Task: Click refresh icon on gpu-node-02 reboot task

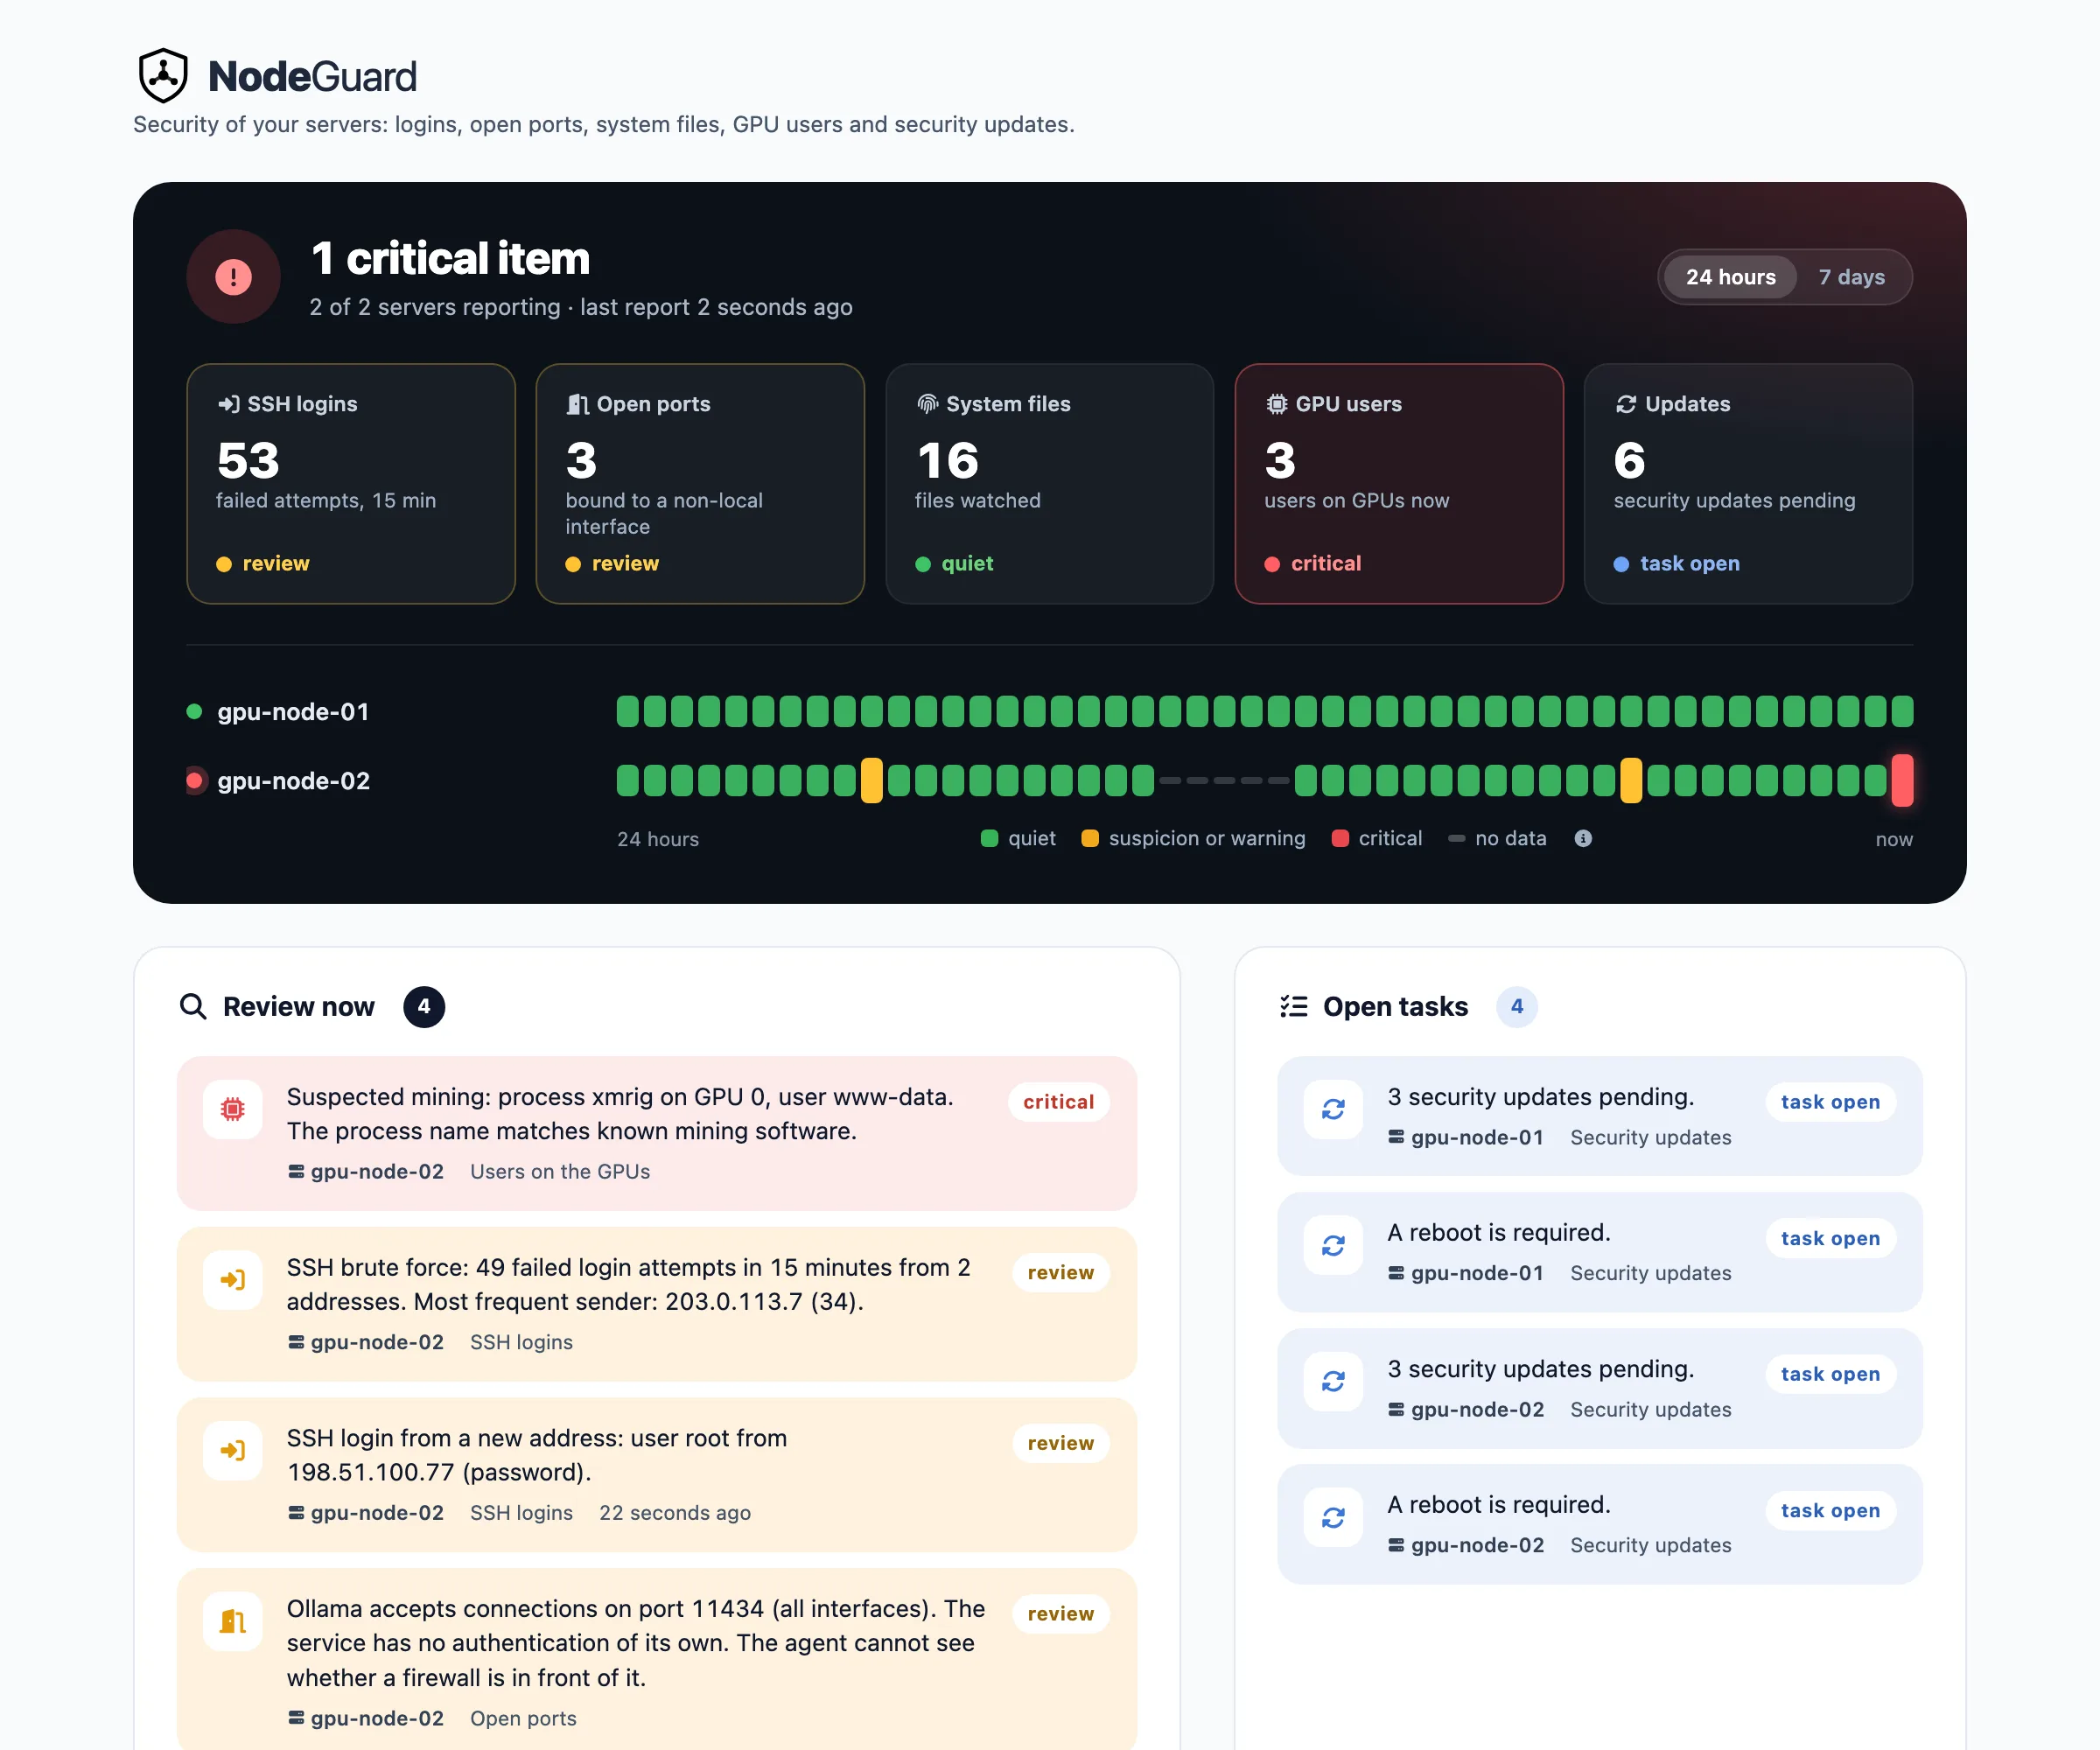Action: (x=1333, y=1518)
